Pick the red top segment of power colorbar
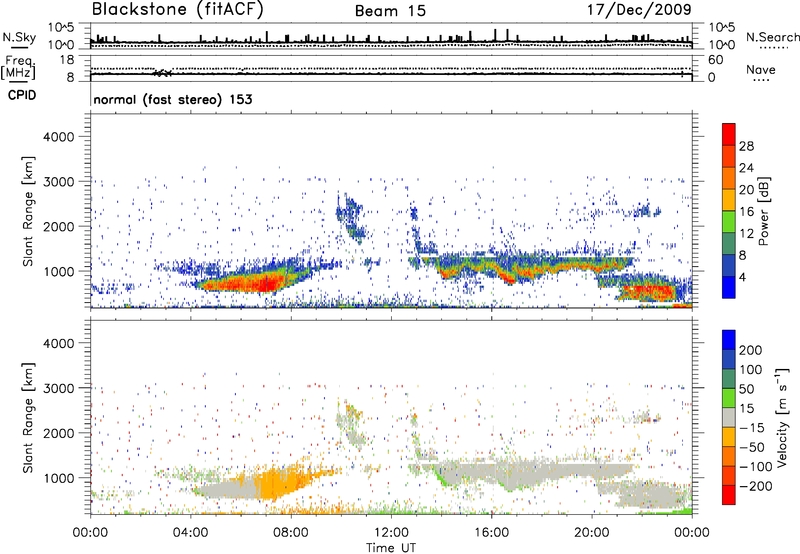 [729, 134]
